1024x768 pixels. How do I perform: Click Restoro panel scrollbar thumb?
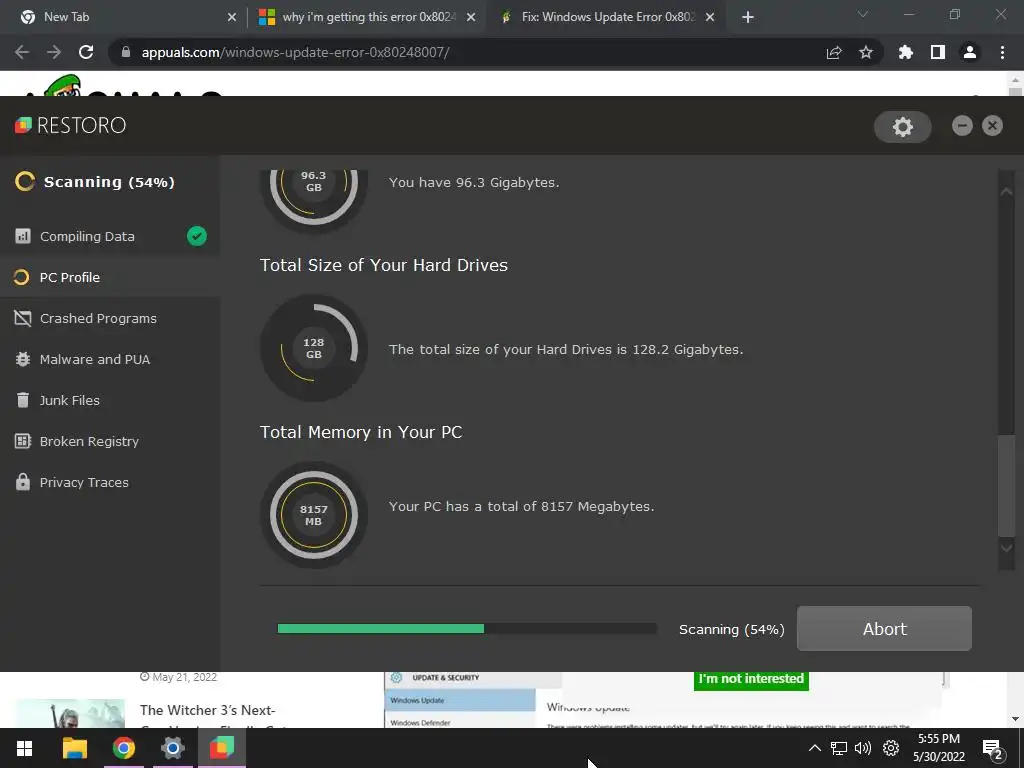[1006, 485]
